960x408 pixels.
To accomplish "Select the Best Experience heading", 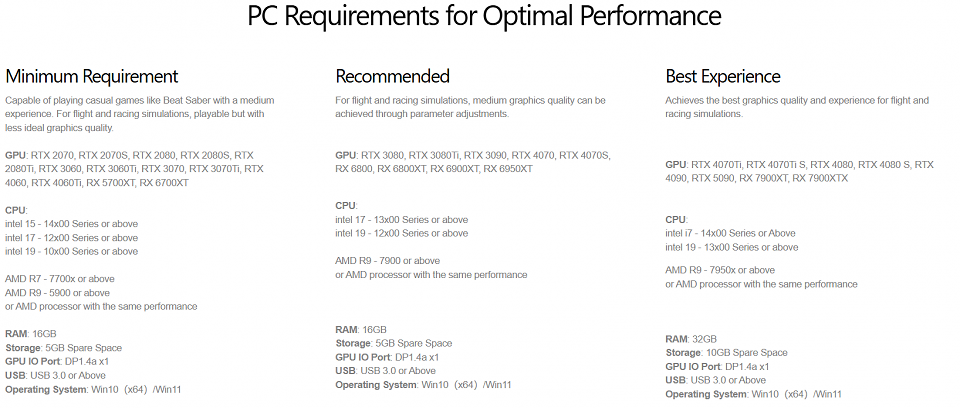I will pos(723,77).
